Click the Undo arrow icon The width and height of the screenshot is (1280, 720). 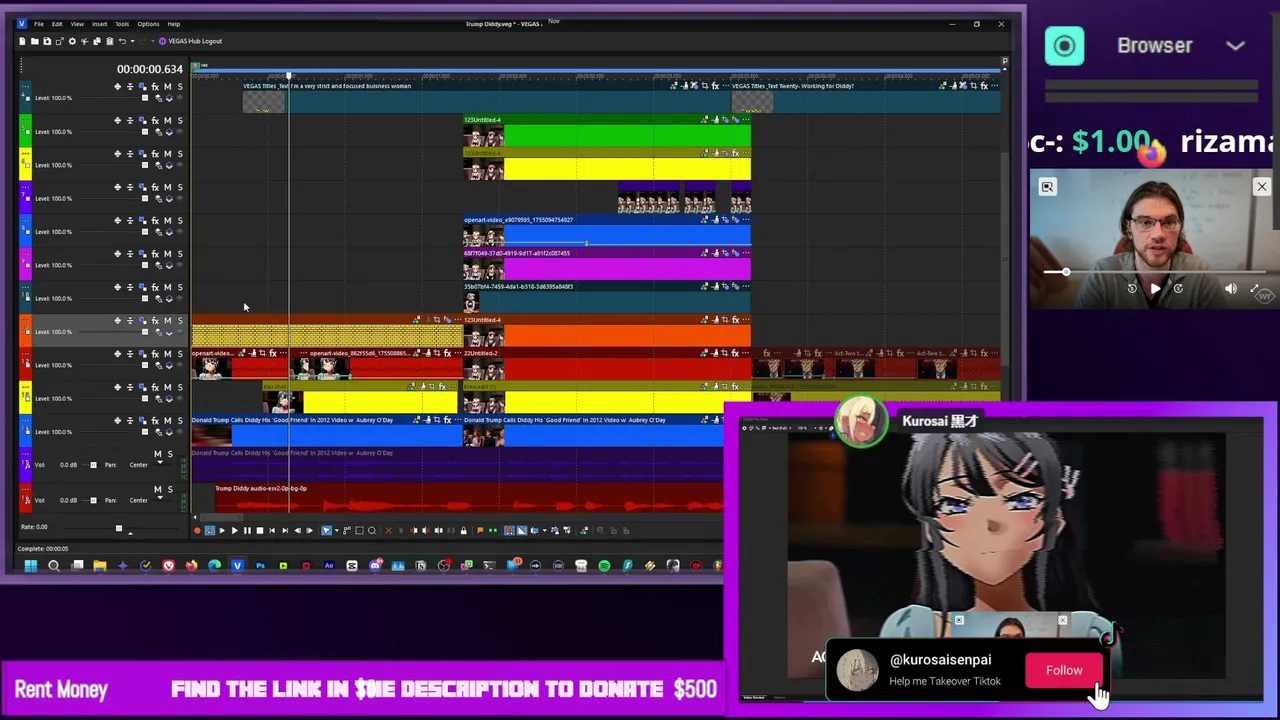(x=122, y=41)
